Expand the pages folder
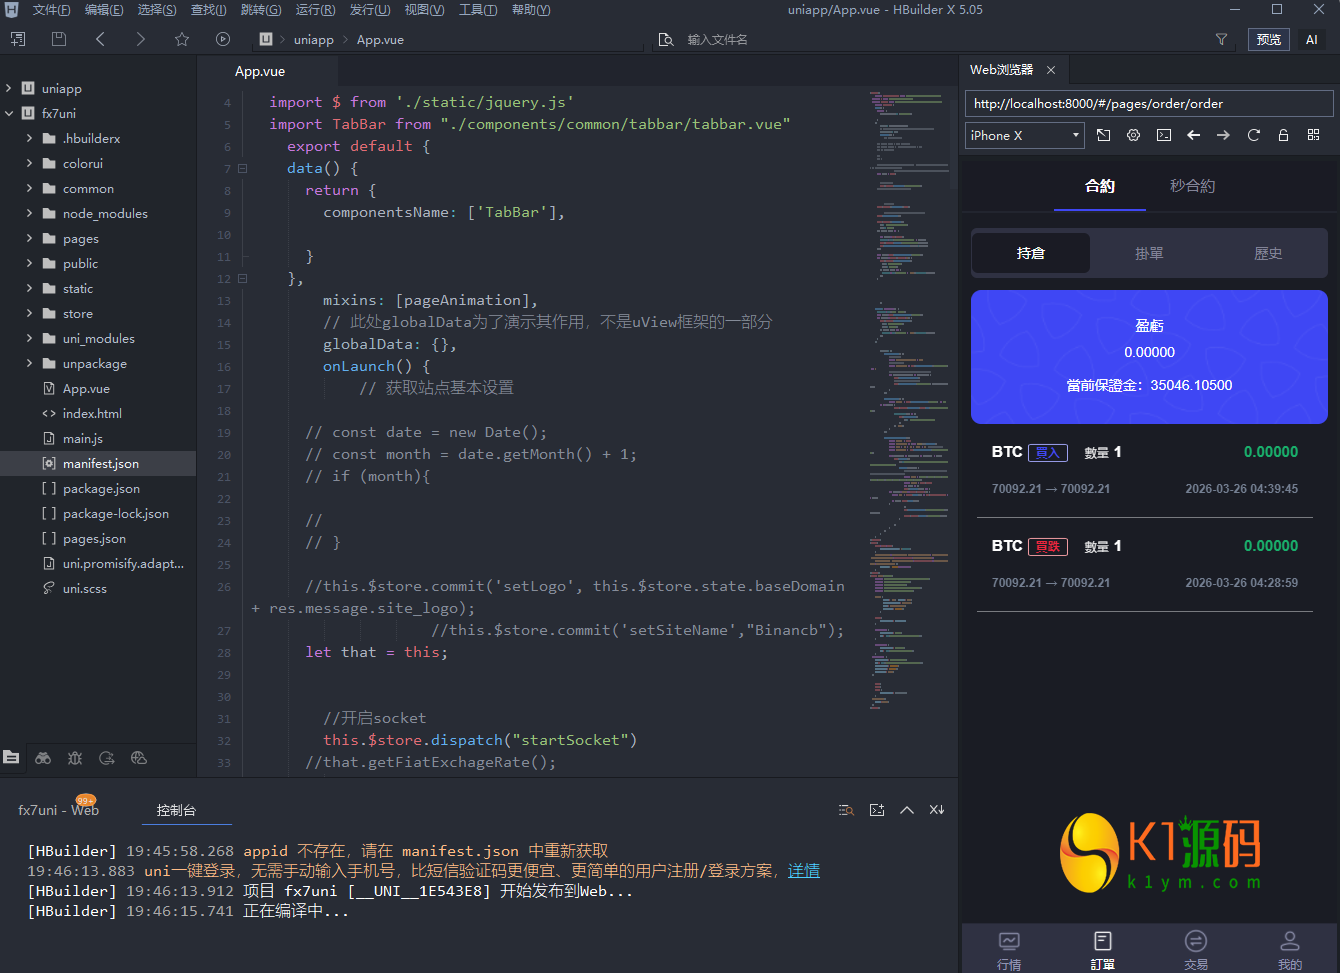The height and width of the screenshot is (973, 1340). click(x=29, y=239)
